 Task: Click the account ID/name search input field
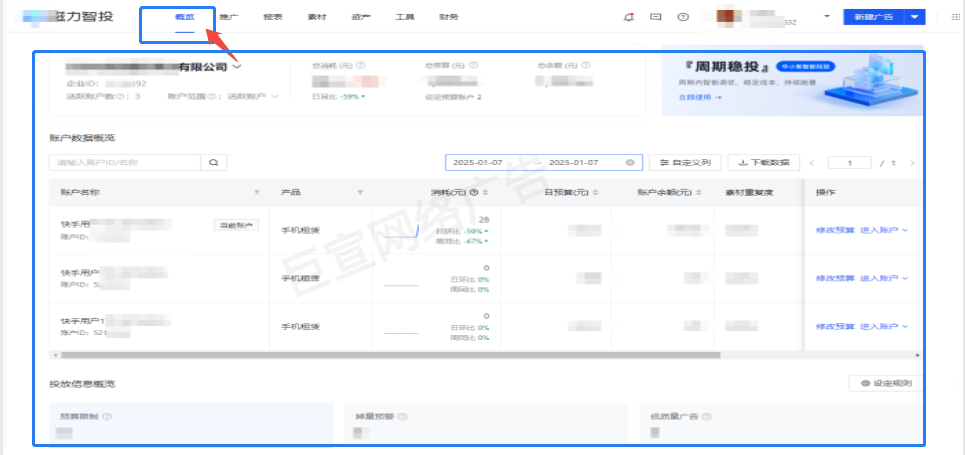pyautogui.click(x=125, y=163)
